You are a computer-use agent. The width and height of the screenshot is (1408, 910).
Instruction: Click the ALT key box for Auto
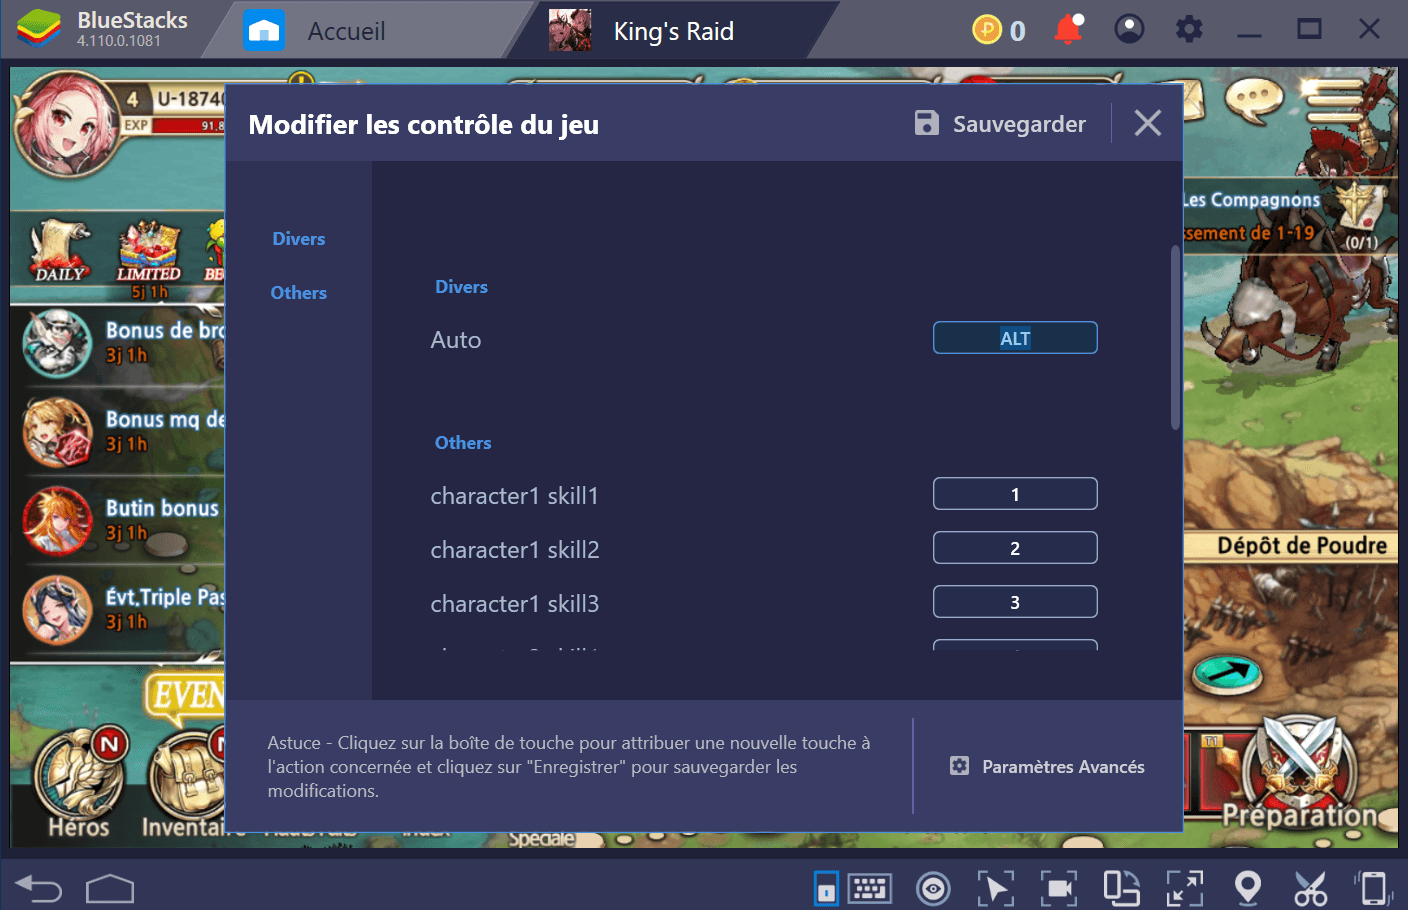[x=1015, y=338]
